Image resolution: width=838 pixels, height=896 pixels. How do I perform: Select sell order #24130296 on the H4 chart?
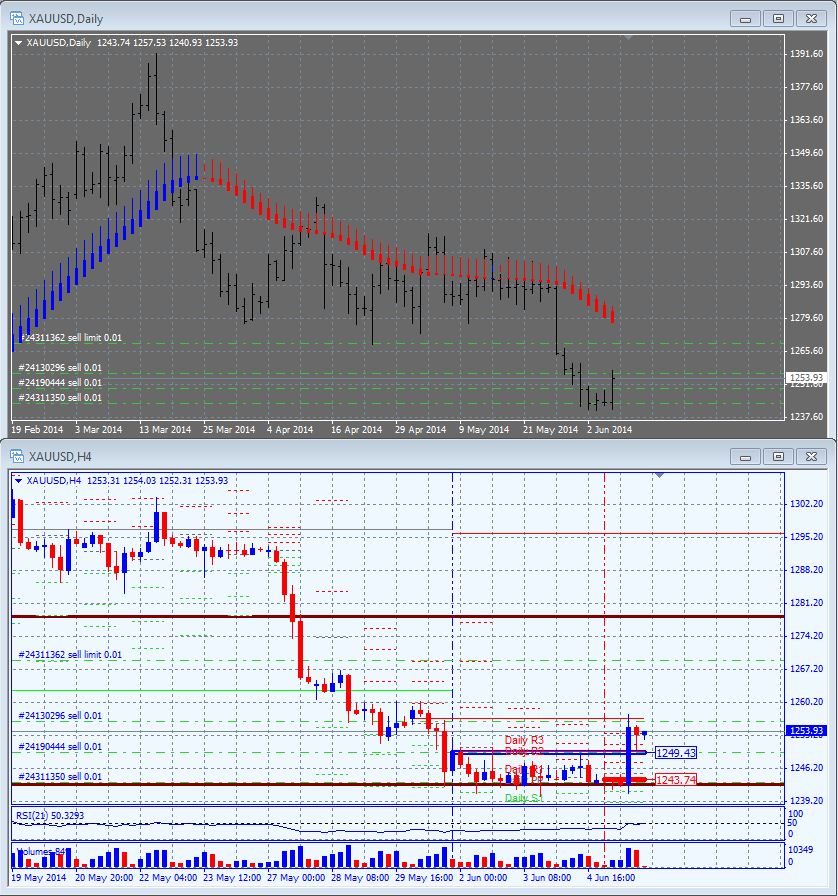pyautogui.click(x=60, y=715)
